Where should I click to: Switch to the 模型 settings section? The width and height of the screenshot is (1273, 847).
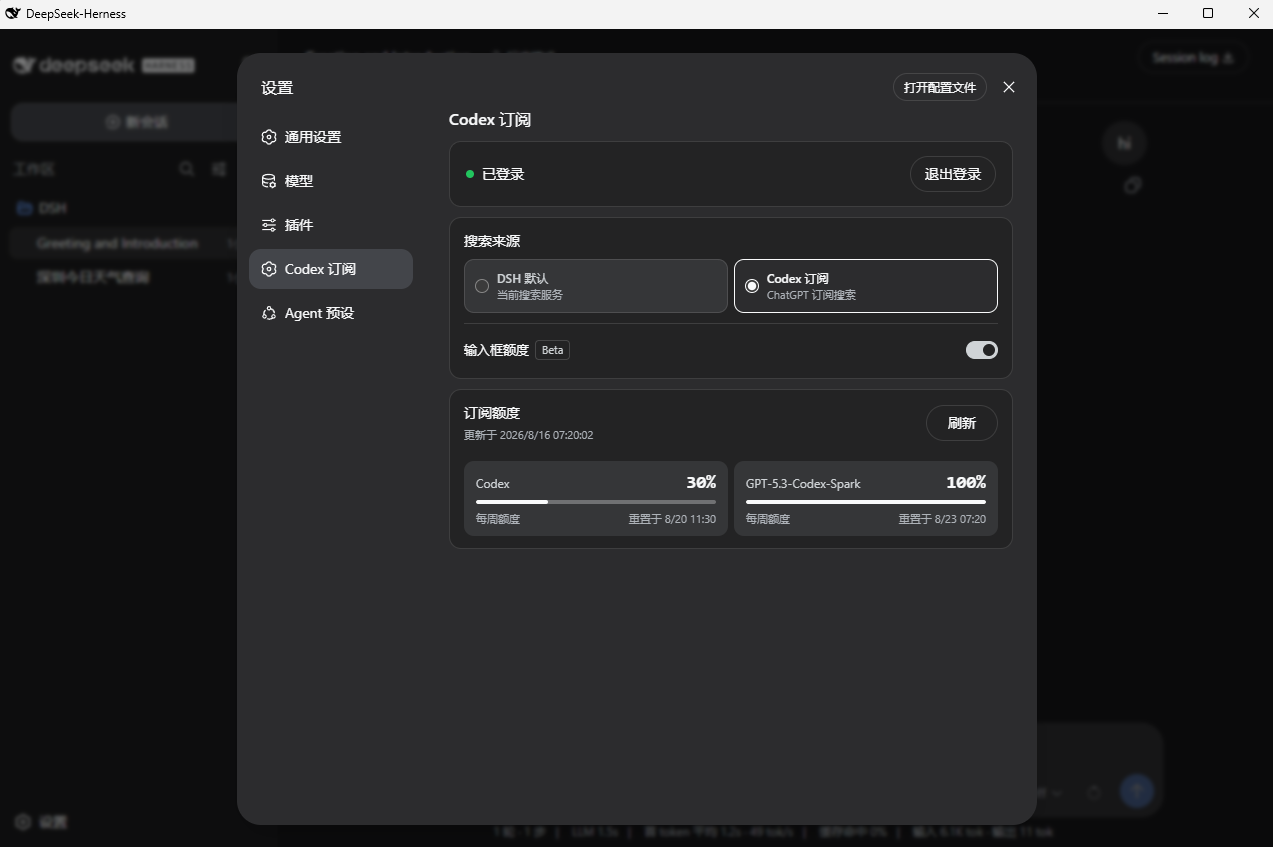click(x=330, y=181)
